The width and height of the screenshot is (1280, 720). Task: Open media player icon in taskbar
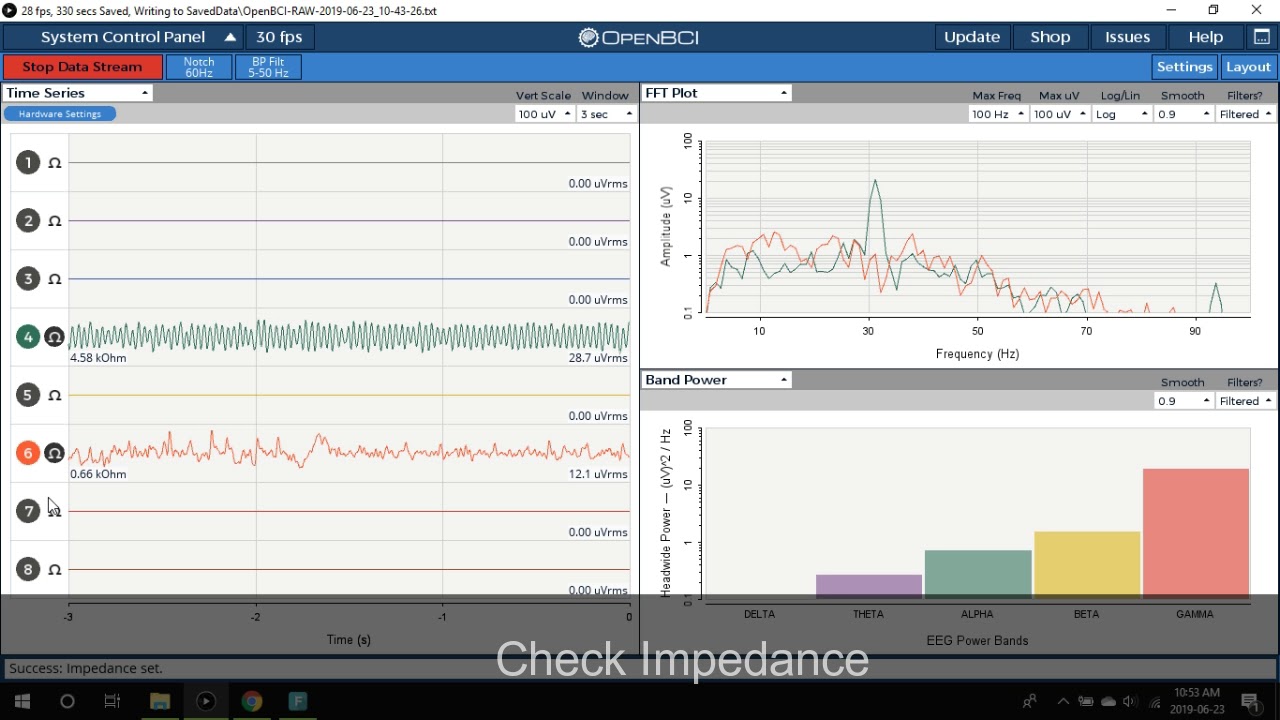(x=206, y=701)
